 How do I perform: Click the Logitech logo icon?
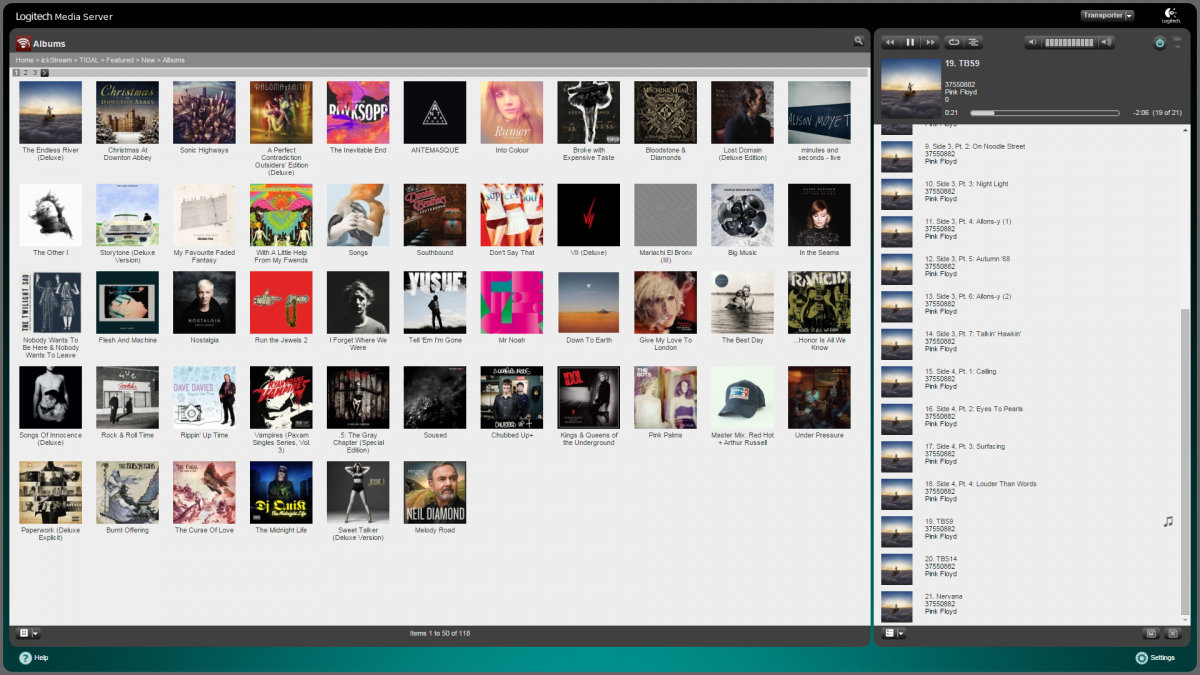[x=1171, y=15]
